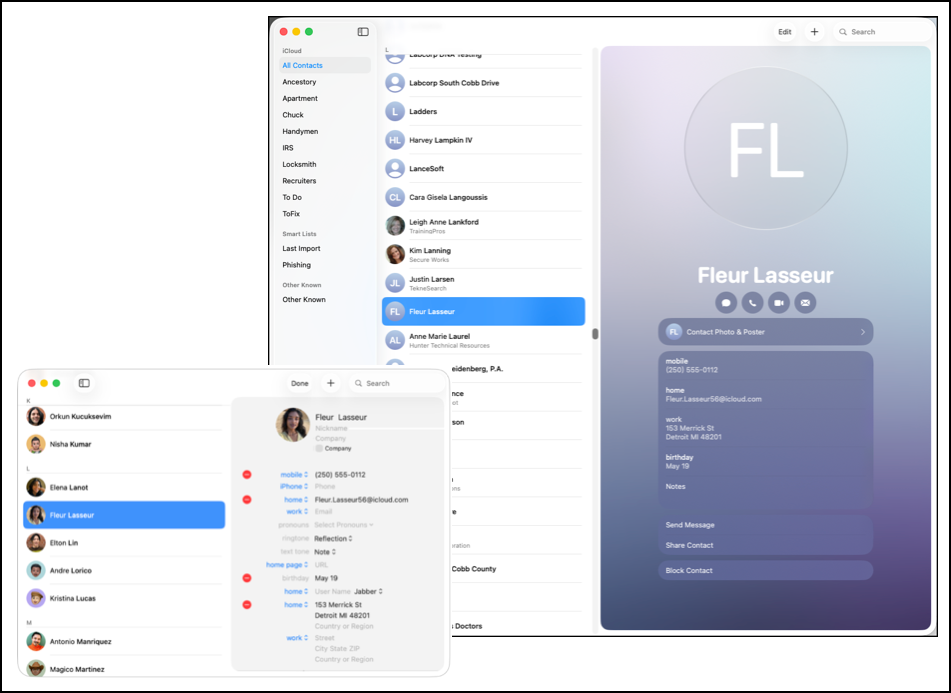Click the L avatar next to Ladders
The image size is (951, 693).
pos(395,112)
